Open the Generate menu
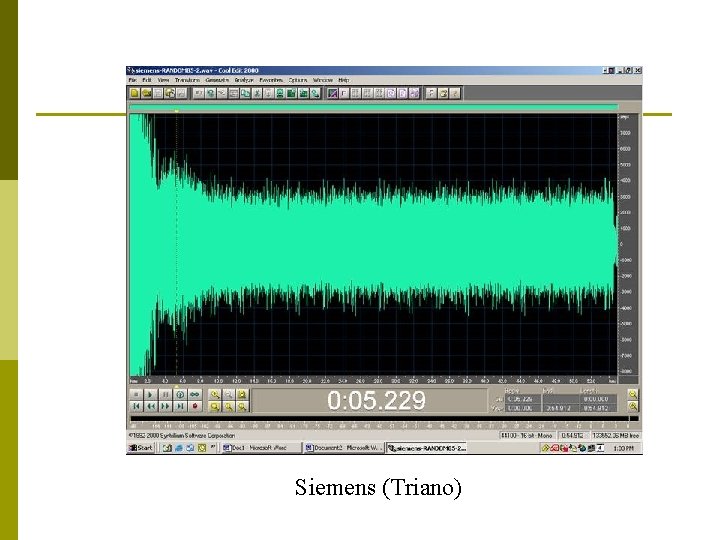This screenshot has width=720, height=540. 217,80
